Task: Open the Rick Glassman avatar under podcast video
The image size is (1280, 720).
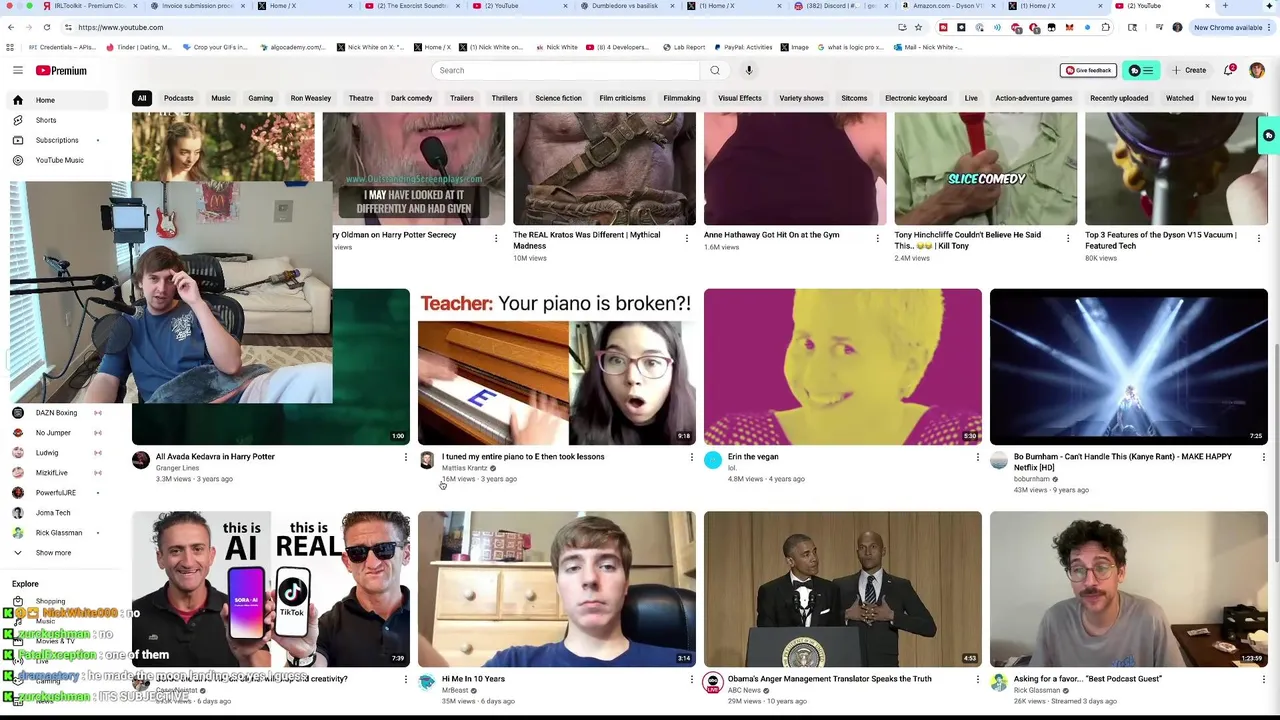Action: tap(999, 682)
